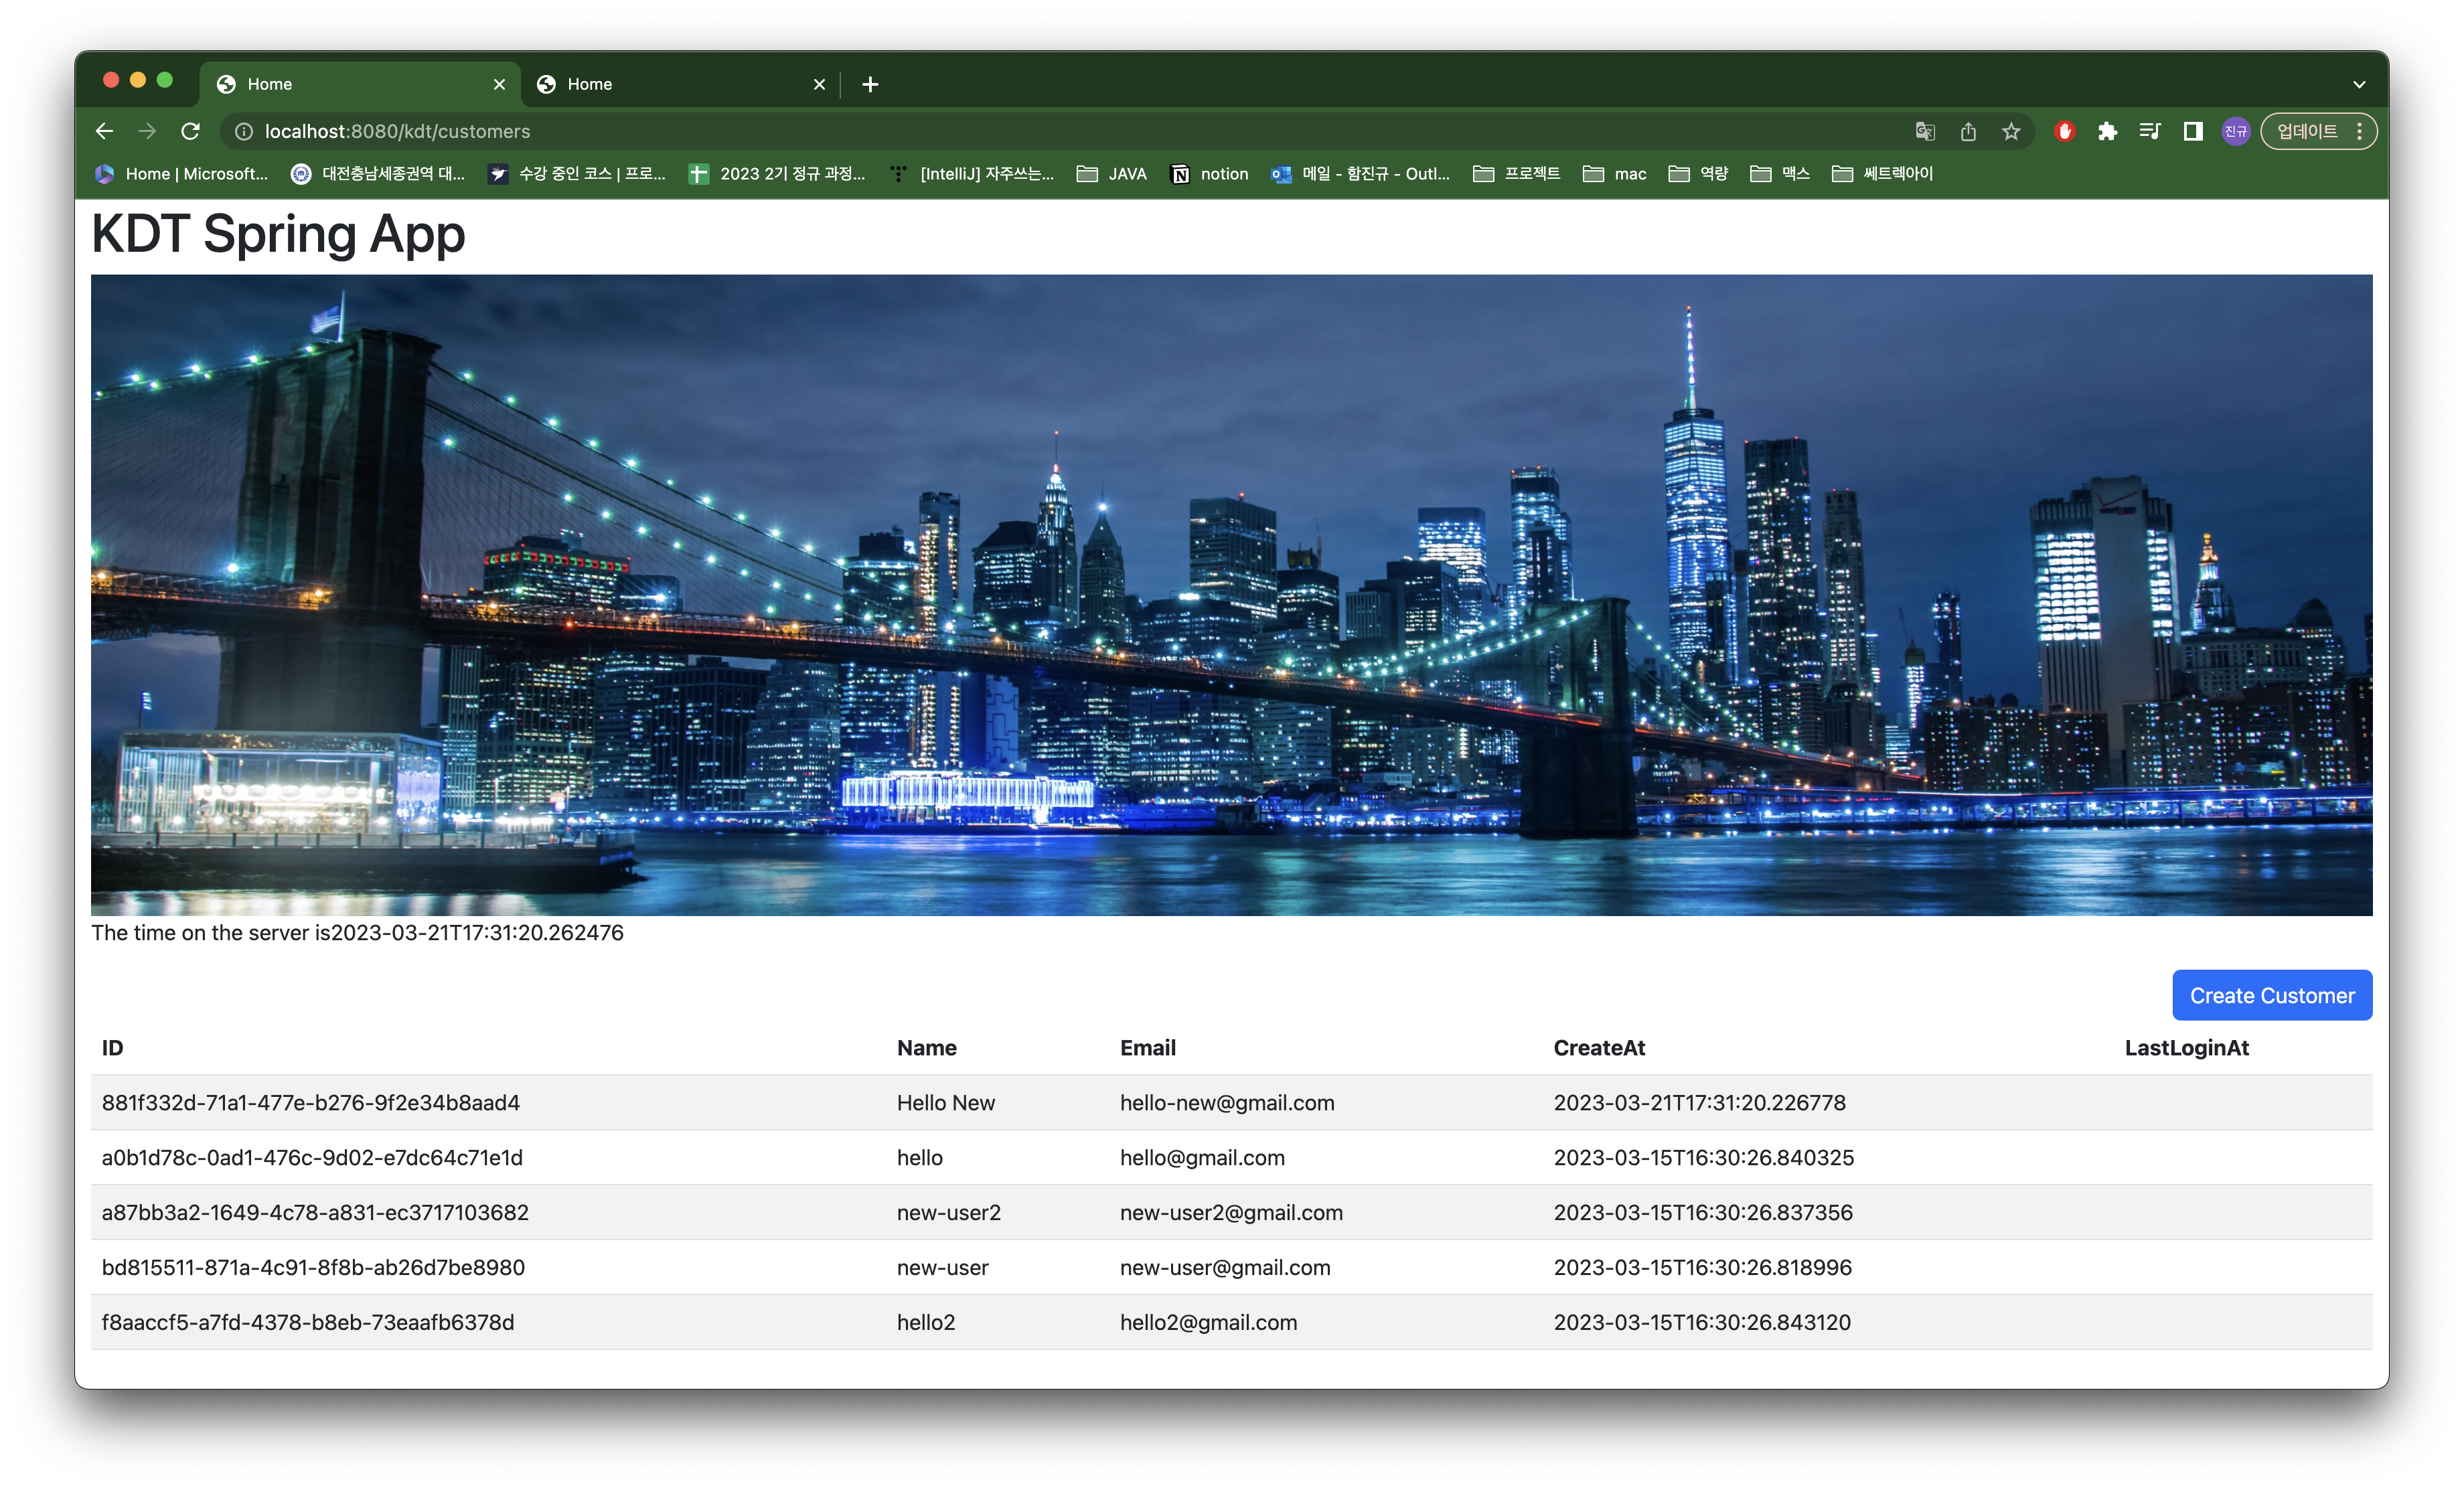Open a new tab with plus
This screenshot has height=1488, width=2464.
pos(870,85)
